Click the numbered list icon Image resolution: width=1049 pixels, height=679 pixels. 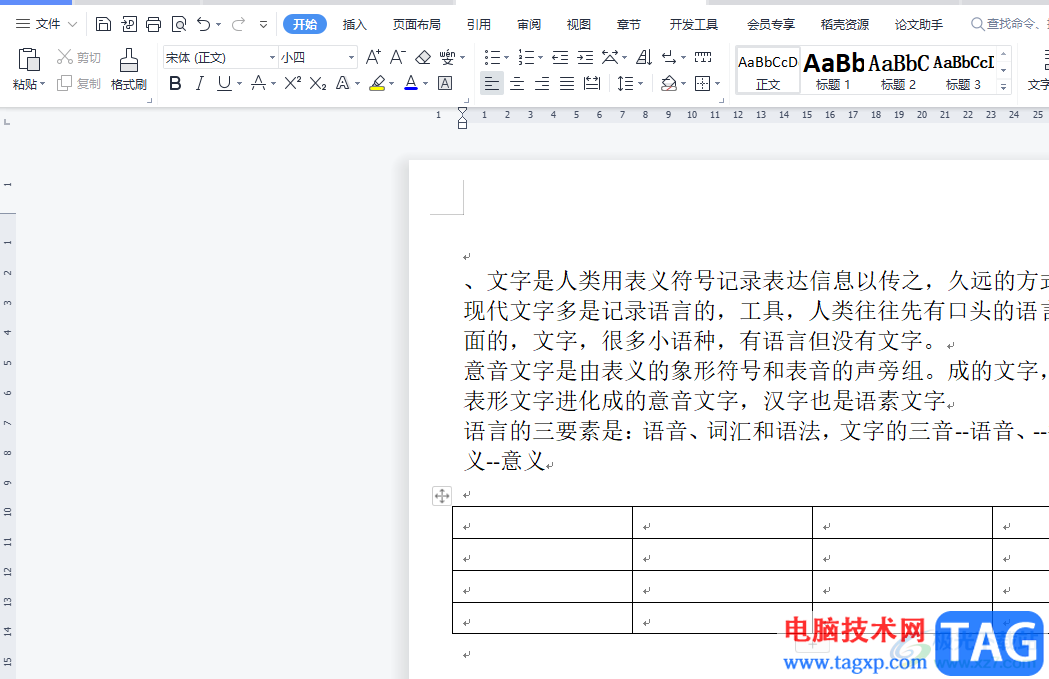point(527,58)
